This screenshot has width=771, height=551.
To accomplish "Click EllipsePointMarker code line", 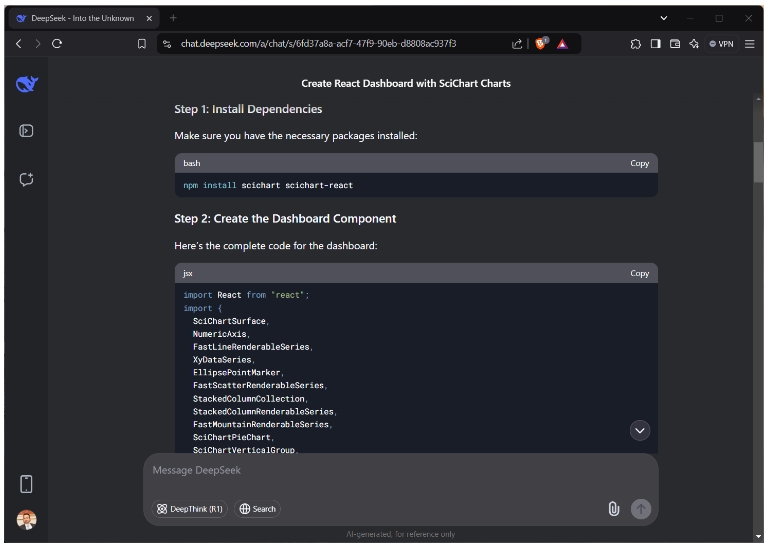I will tap(238, 373).
